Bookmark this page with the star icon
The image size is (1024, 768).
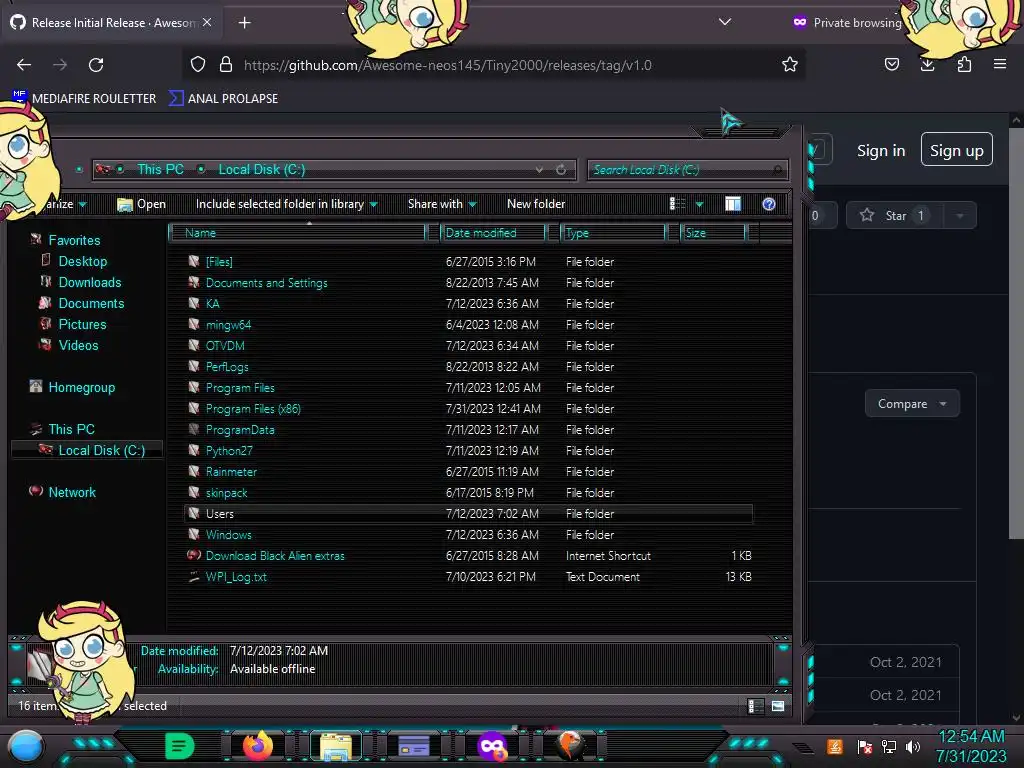click(x=790, y=65)
